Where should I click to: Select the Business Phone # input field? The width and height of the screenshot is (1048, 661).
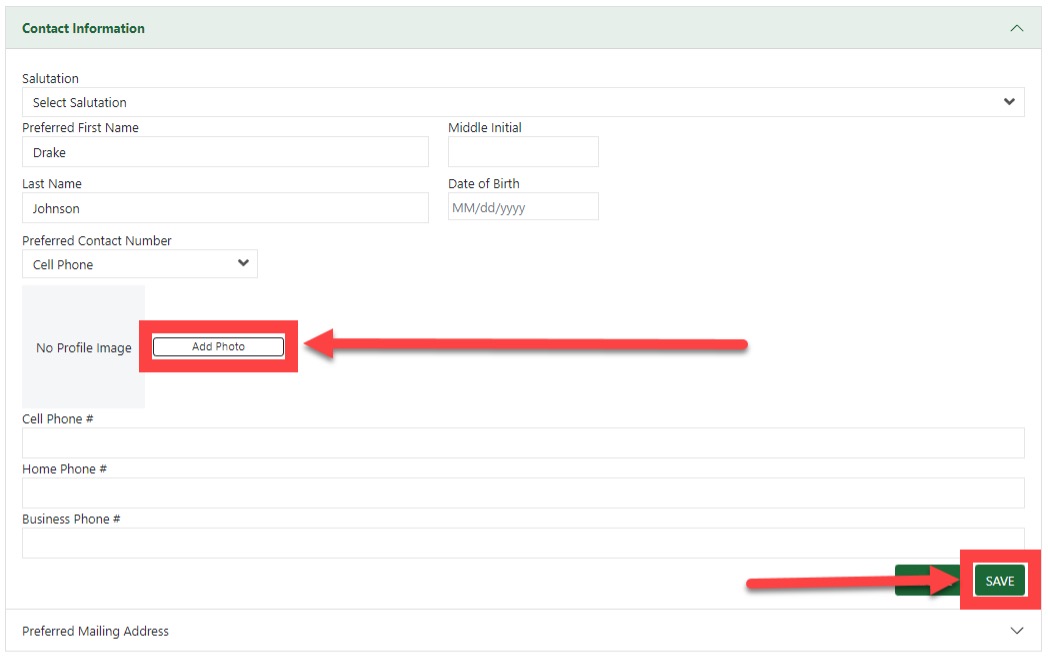(x=523, y=543)
